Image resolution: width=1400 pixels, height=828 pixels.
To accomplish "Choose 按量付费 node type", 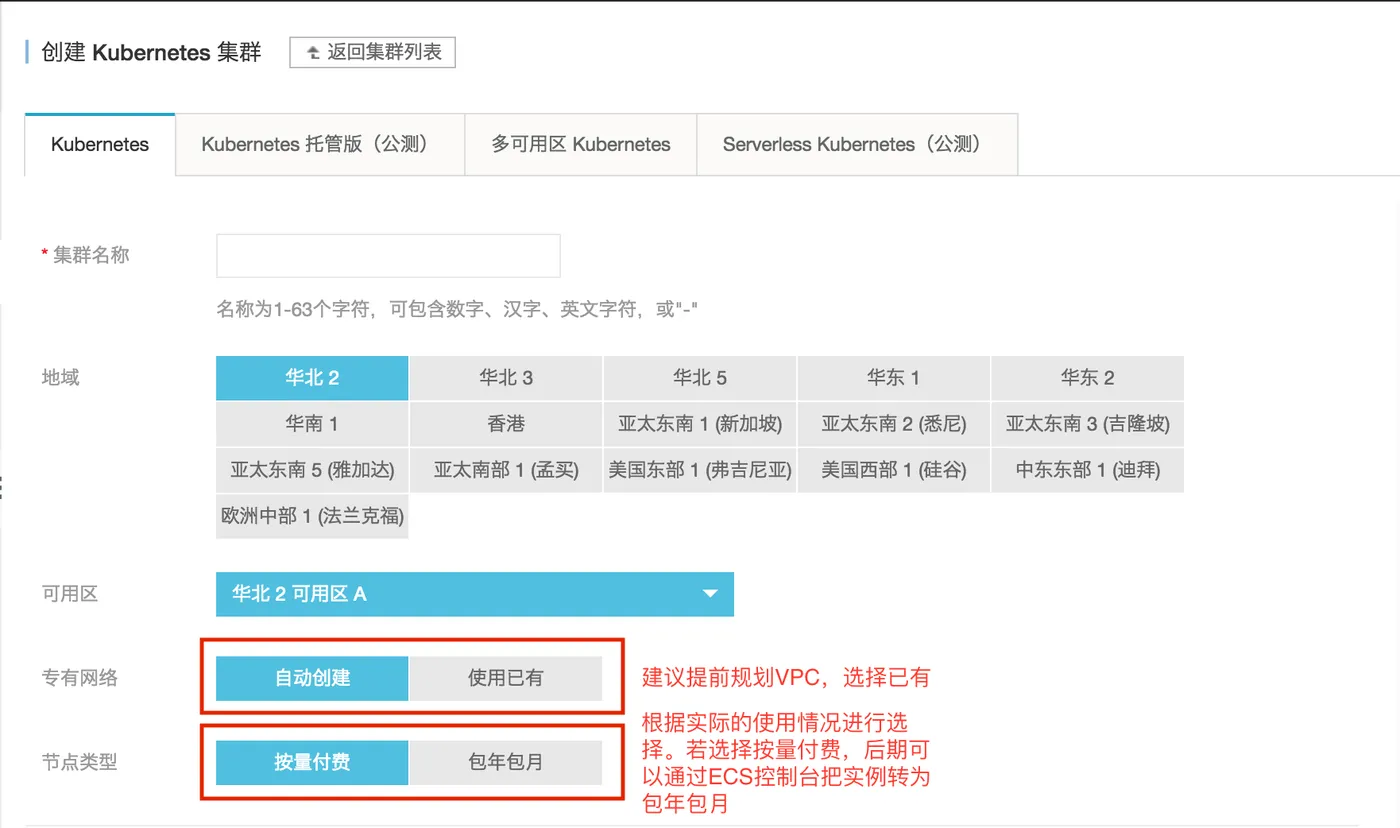I will click(x=312, y=762).
